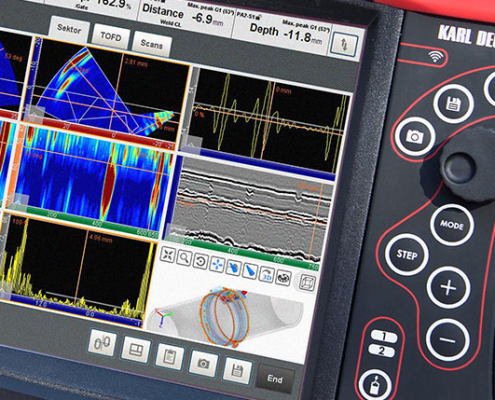Click the XYZ axis gizmo in 3D view
Screen dimensions: 495x400
(x=163, y=316)
